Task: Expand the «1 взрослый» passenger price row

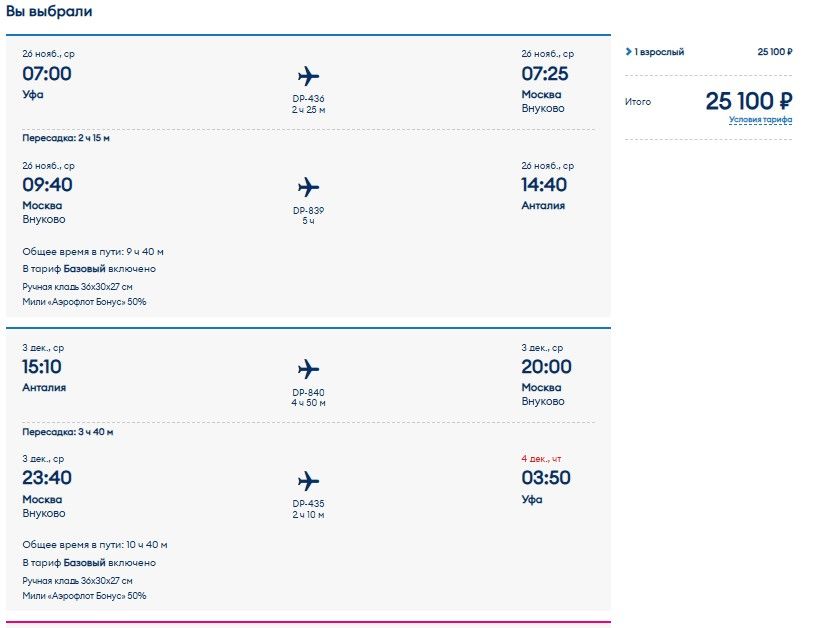Action: coord(656,52)
